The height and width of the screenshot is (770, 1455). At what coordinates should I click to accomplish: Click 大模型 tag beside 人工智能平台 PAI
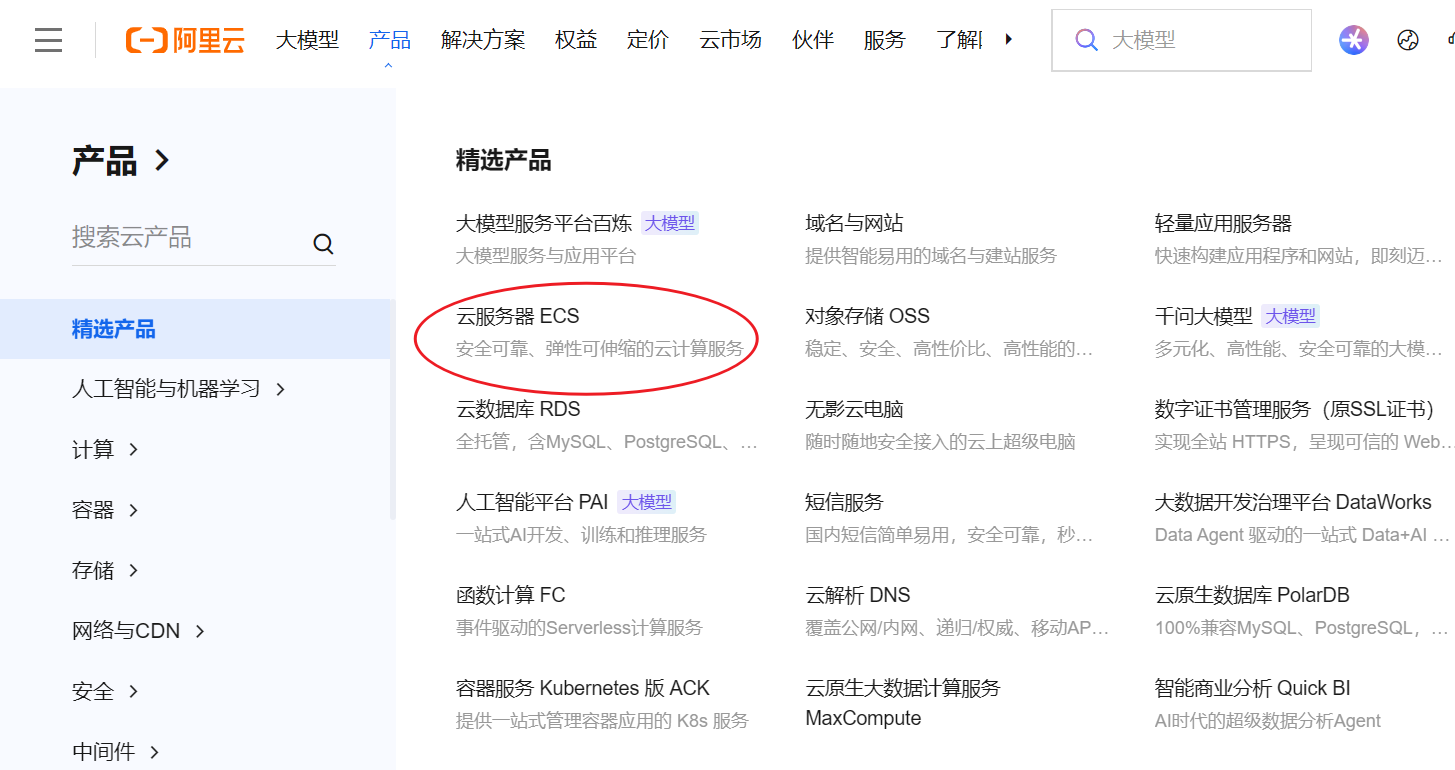click(x=645, y=502)
